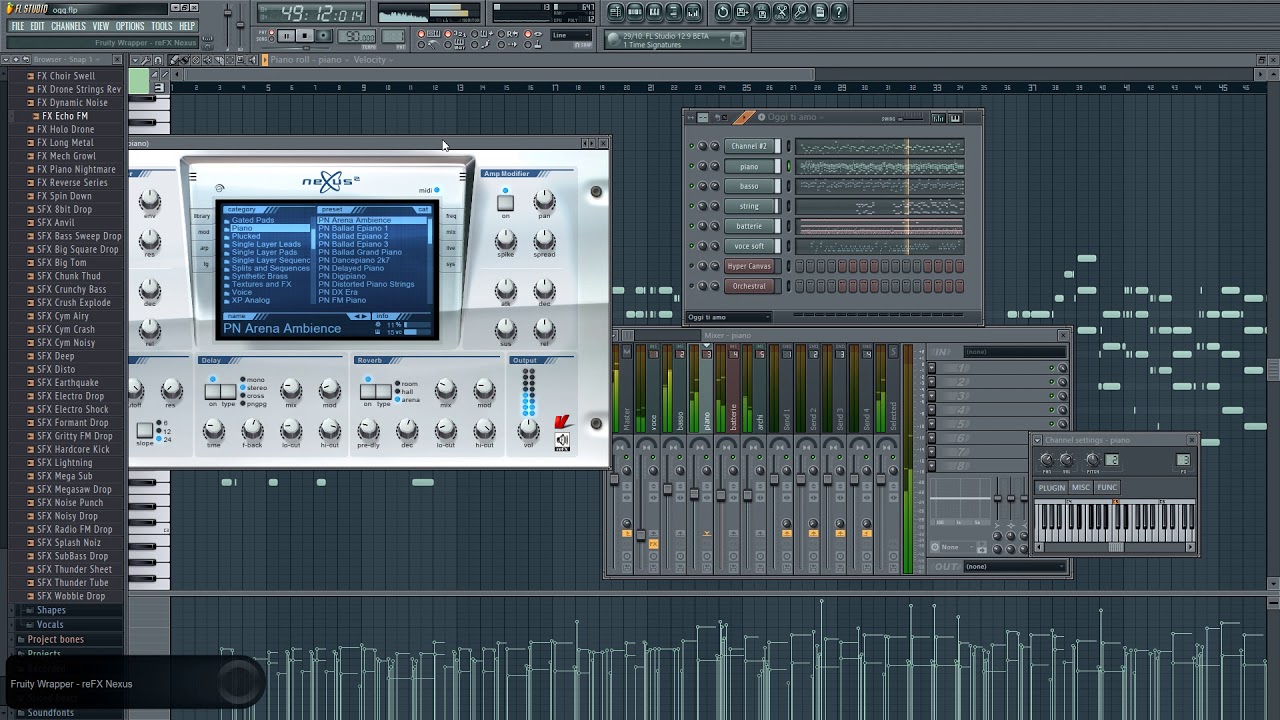Click the transport stop button
Image resolution: width=1280 pixels, height=720 pixels.
point(305,36)
